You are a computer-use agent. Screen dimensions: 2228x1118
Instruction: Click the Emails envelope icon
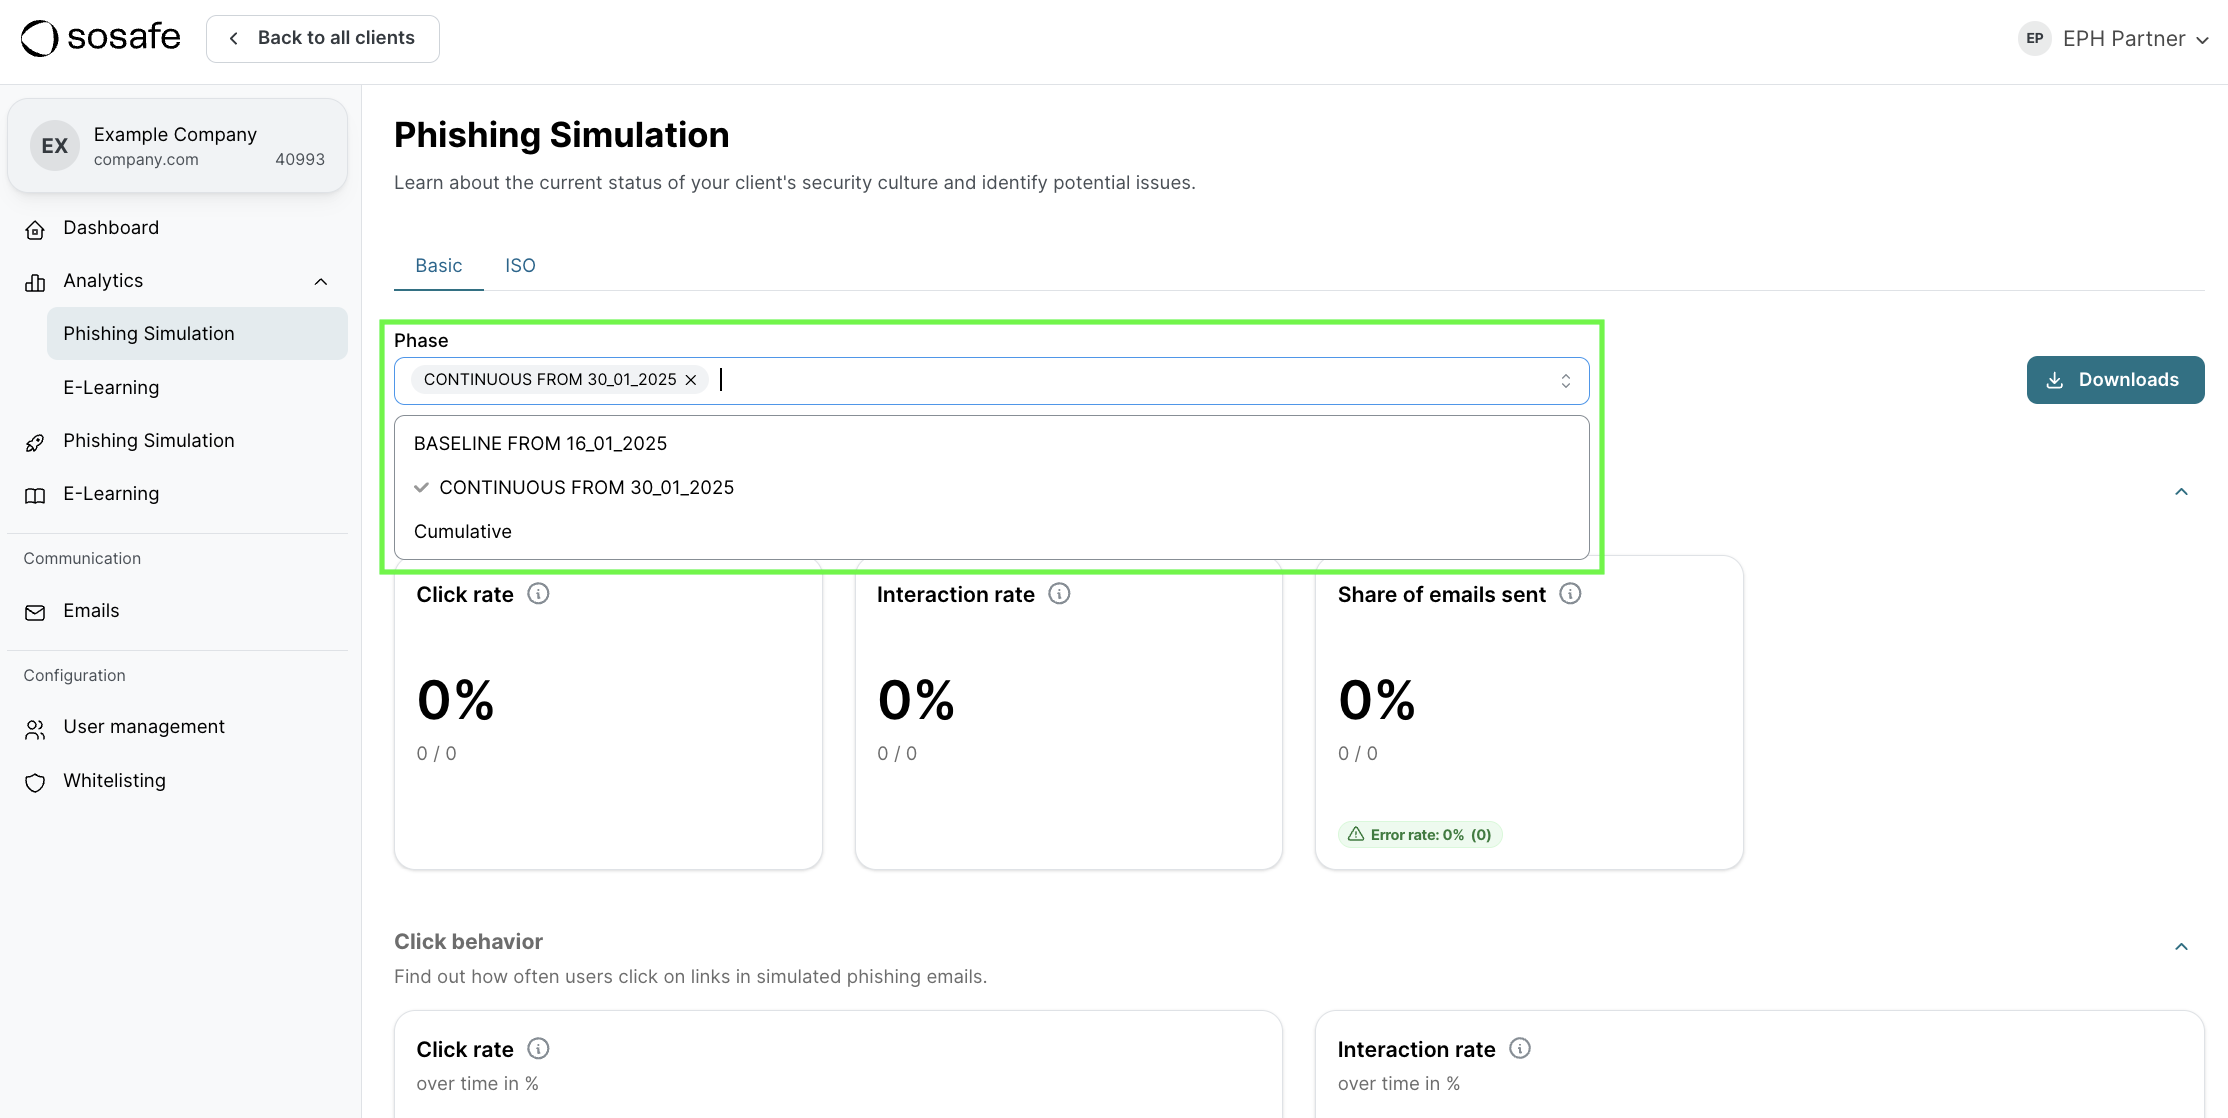[35, 612]
